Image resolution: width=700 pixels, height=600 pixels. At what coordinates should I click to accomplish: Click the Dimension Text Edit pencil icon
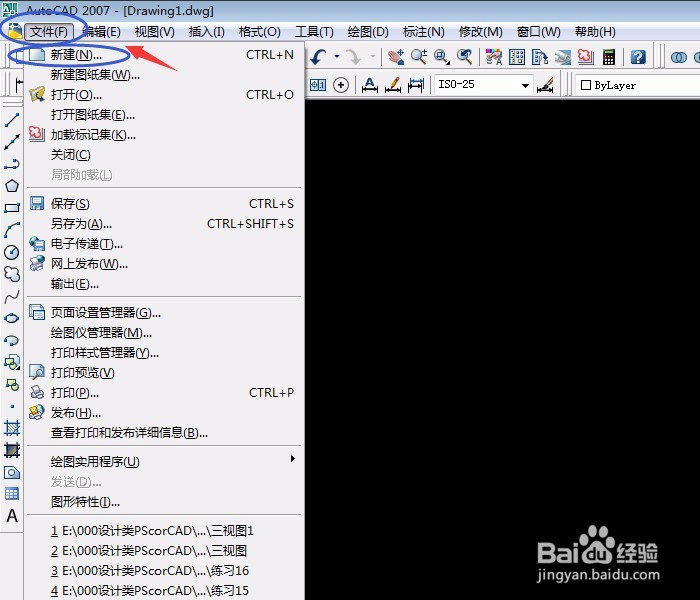pos(393,85)
